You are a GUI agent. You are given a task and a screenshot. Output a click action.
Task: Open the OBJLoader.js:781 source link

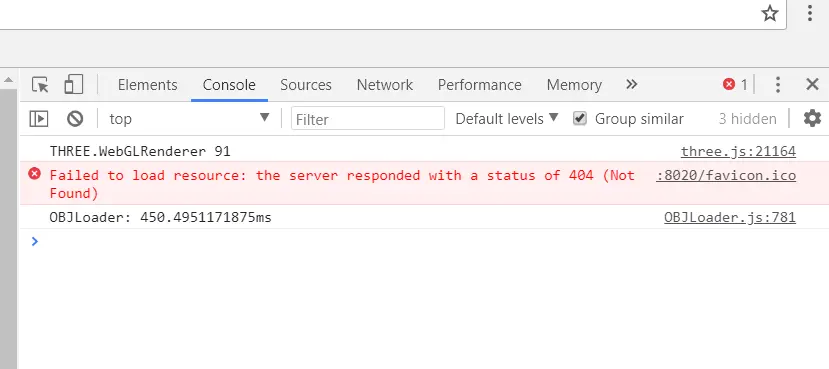click(x=730, y=218)
